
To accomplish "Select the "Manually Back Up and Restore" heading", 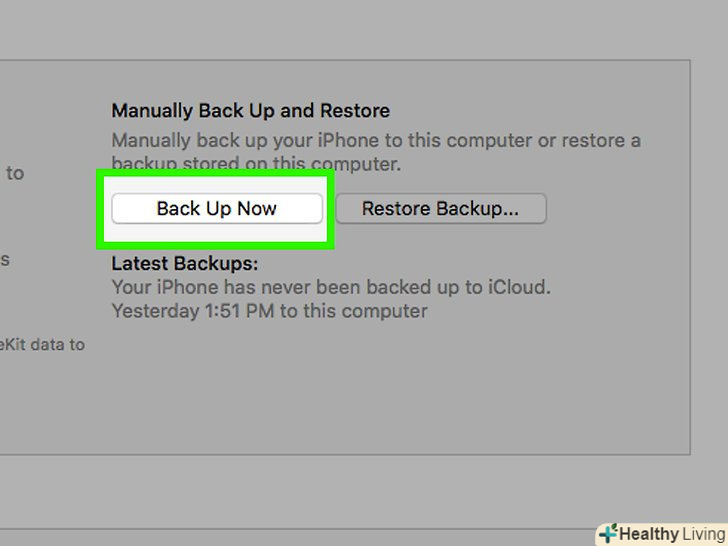I will [250, 111].
